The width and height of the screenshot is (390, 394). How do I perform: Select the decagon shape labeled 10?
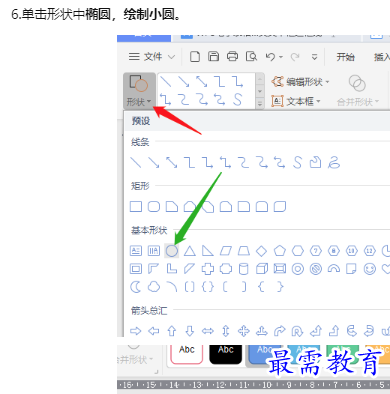click(x=352, y=251)
